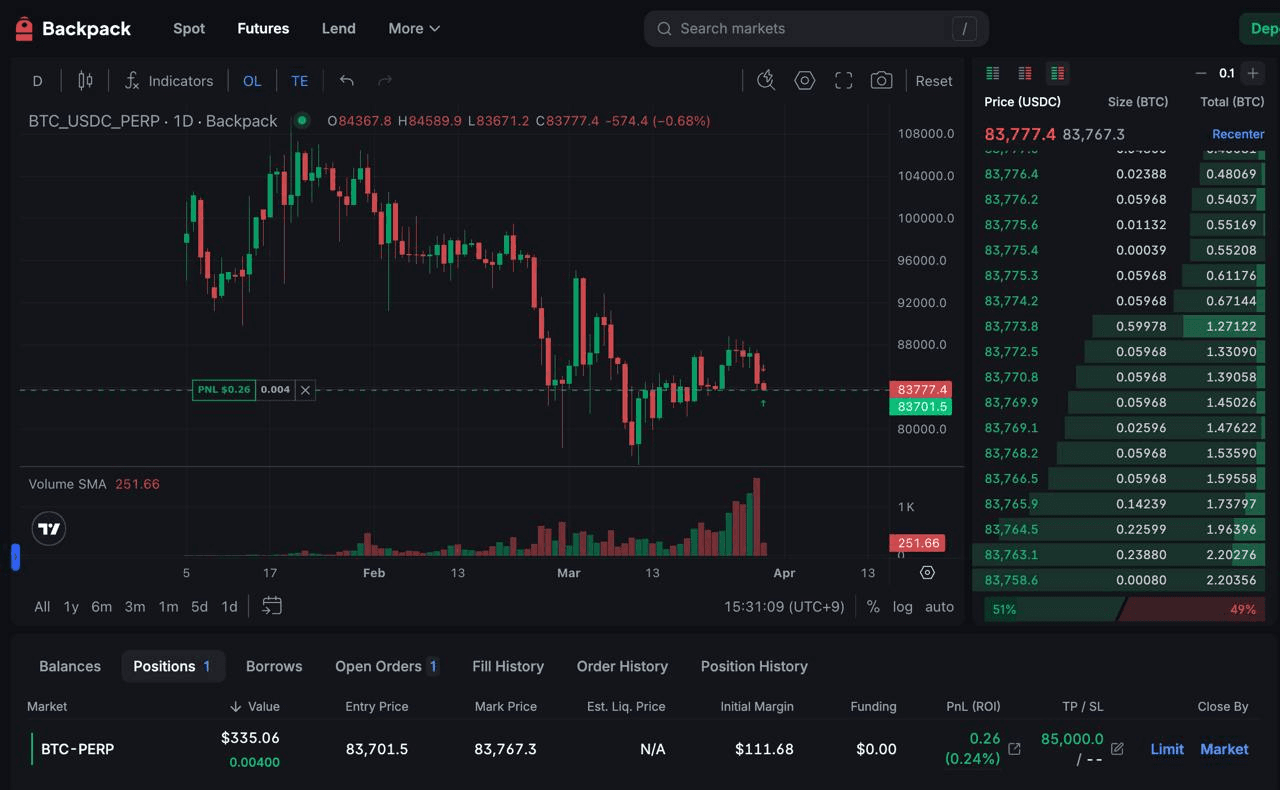Switch to the Balances tab
Image resolution: width=1280 pixels, height=790 pixels.
tap(70, 666)
